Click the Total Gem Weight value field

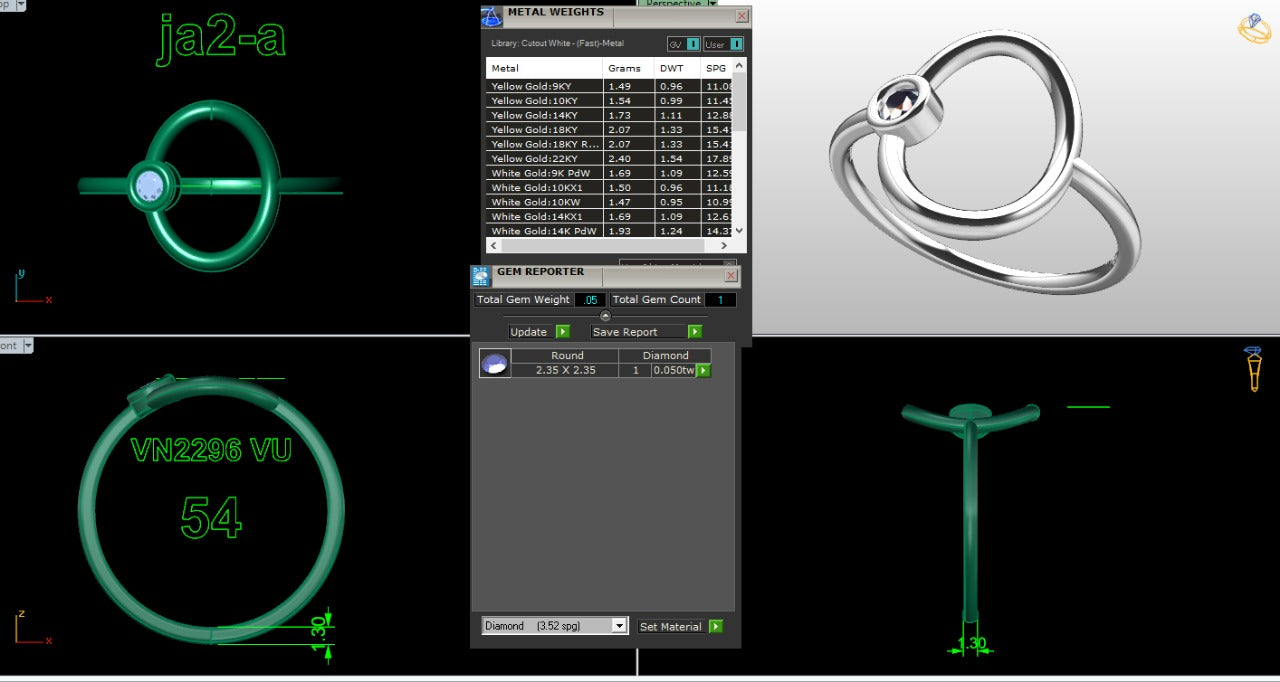590,300
